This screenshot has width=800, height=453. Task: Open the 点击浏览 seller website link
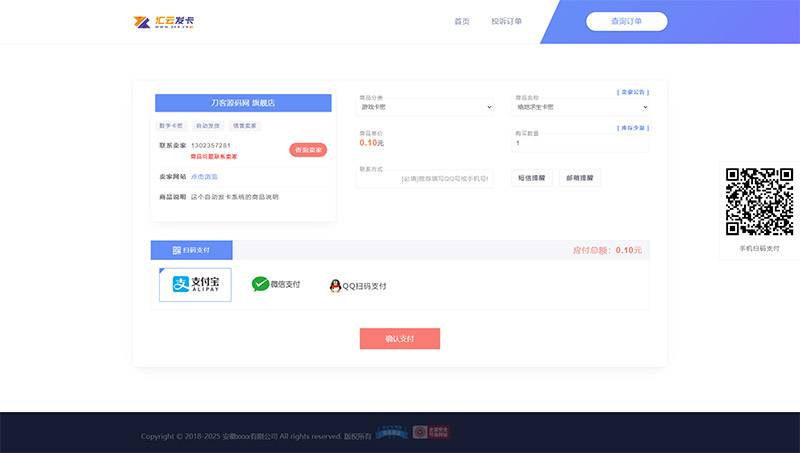[x=204, y=177]
